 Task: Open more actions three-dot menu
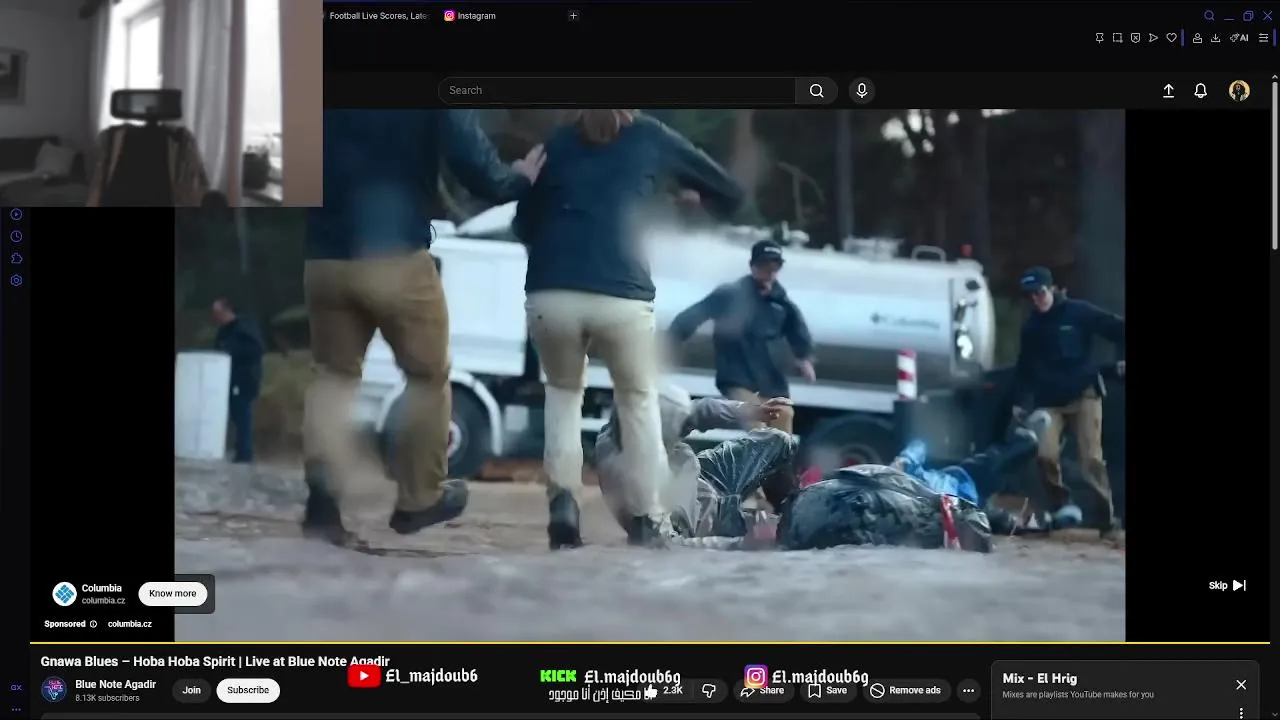click(968, 690)
